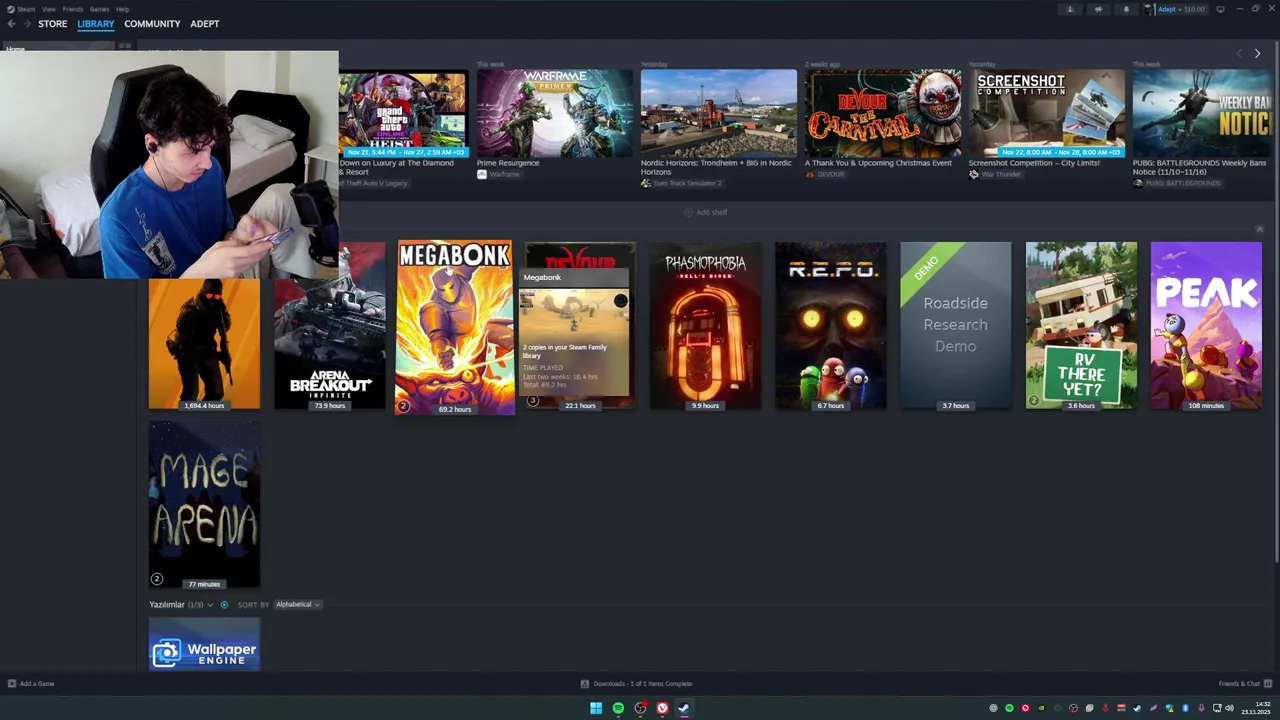
Task: Click family copies badge on Mage Arena
Action: pyautogui.click(x=156, y=579)
